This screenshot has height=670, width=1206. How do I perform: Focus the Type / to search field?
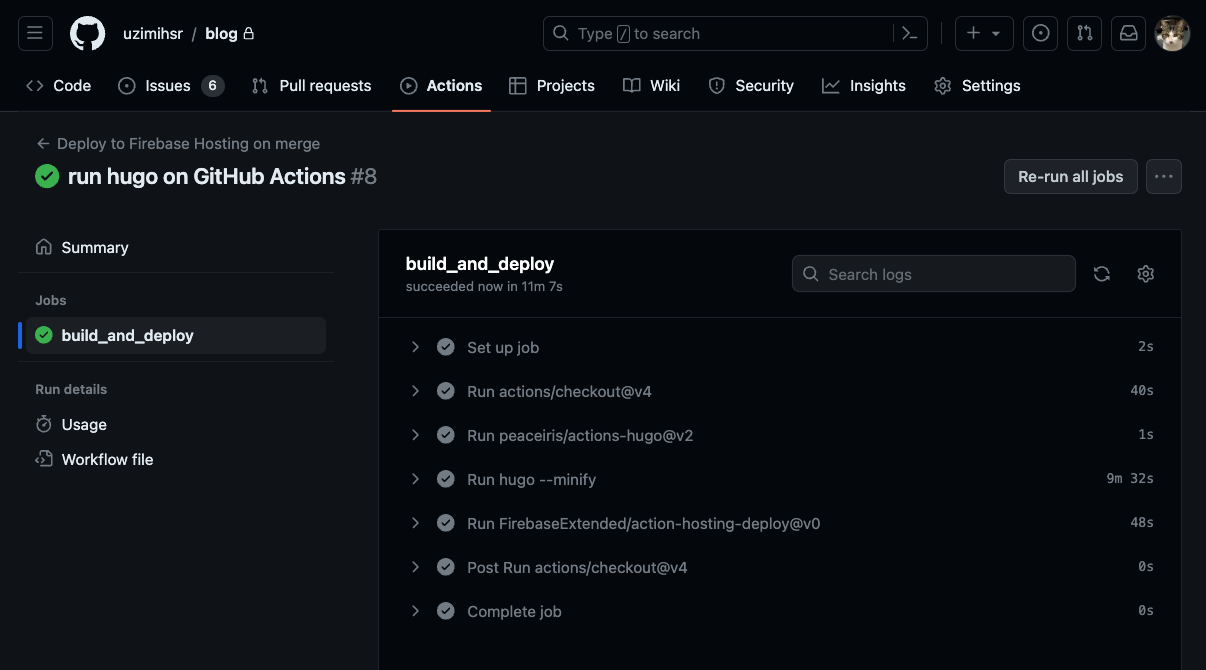(735, 33)
